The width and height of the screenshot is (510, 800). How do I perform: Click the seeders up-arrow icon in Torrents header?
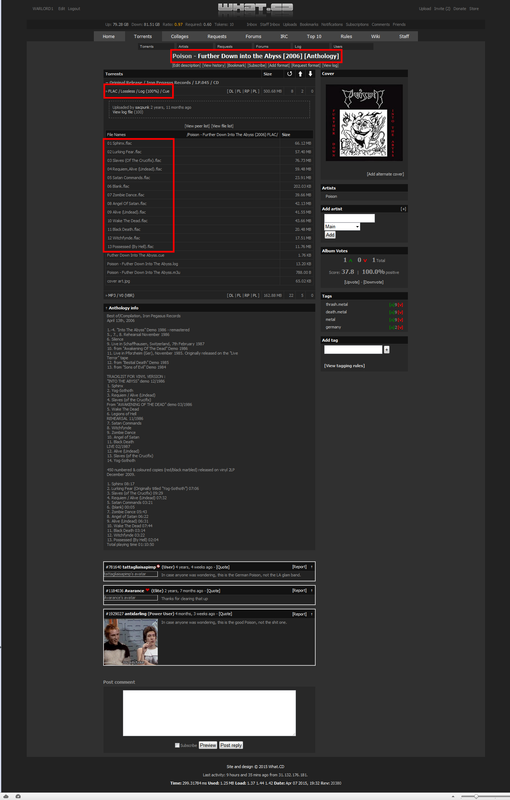pos(300,74)
